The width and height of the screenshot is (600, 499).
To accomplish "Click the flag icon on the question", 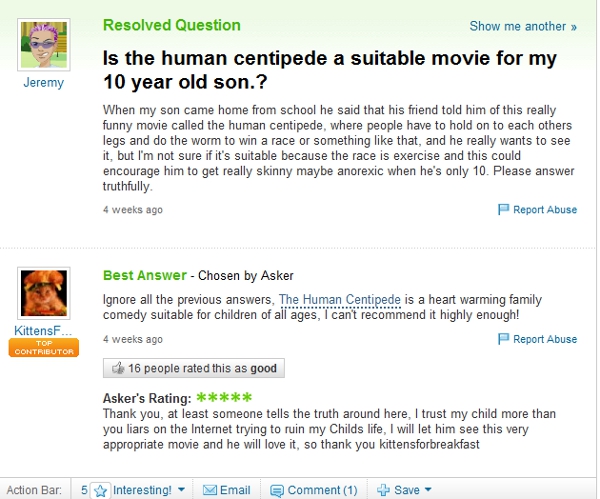I will pyautogui.click(x=503, y=210).
